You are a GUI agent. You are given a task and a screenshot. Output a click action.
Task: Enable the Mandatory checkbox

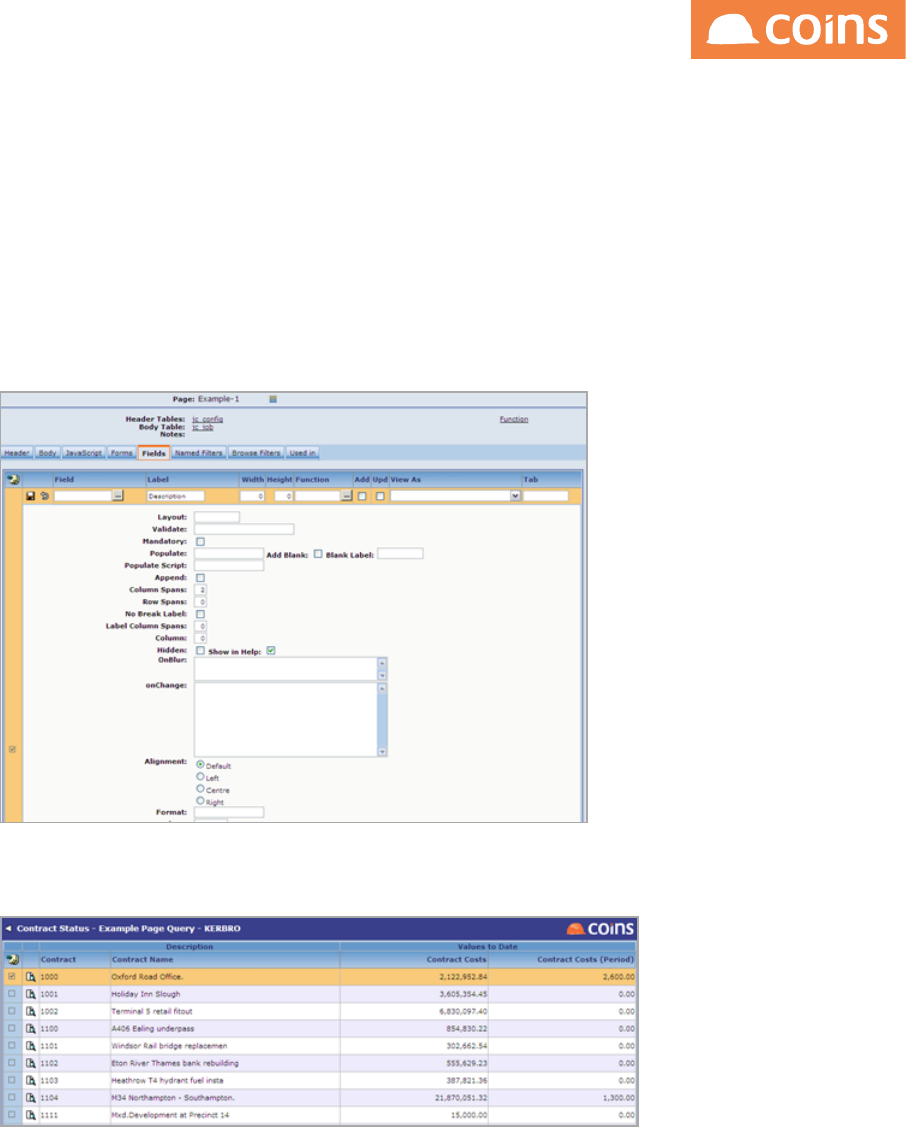(x=200, y=541)
